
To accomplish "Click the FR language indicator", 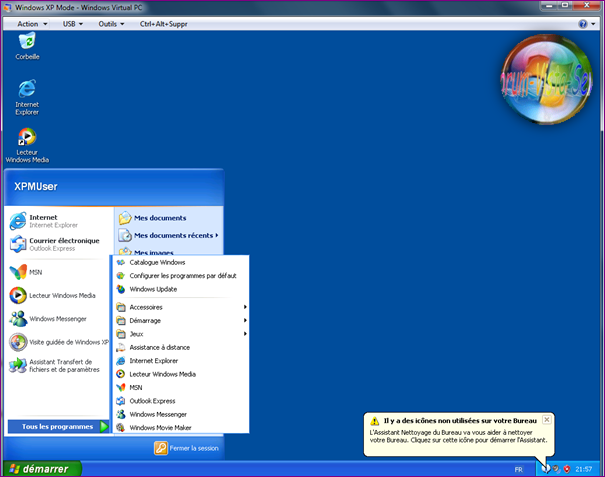I will tap(518, 469).
